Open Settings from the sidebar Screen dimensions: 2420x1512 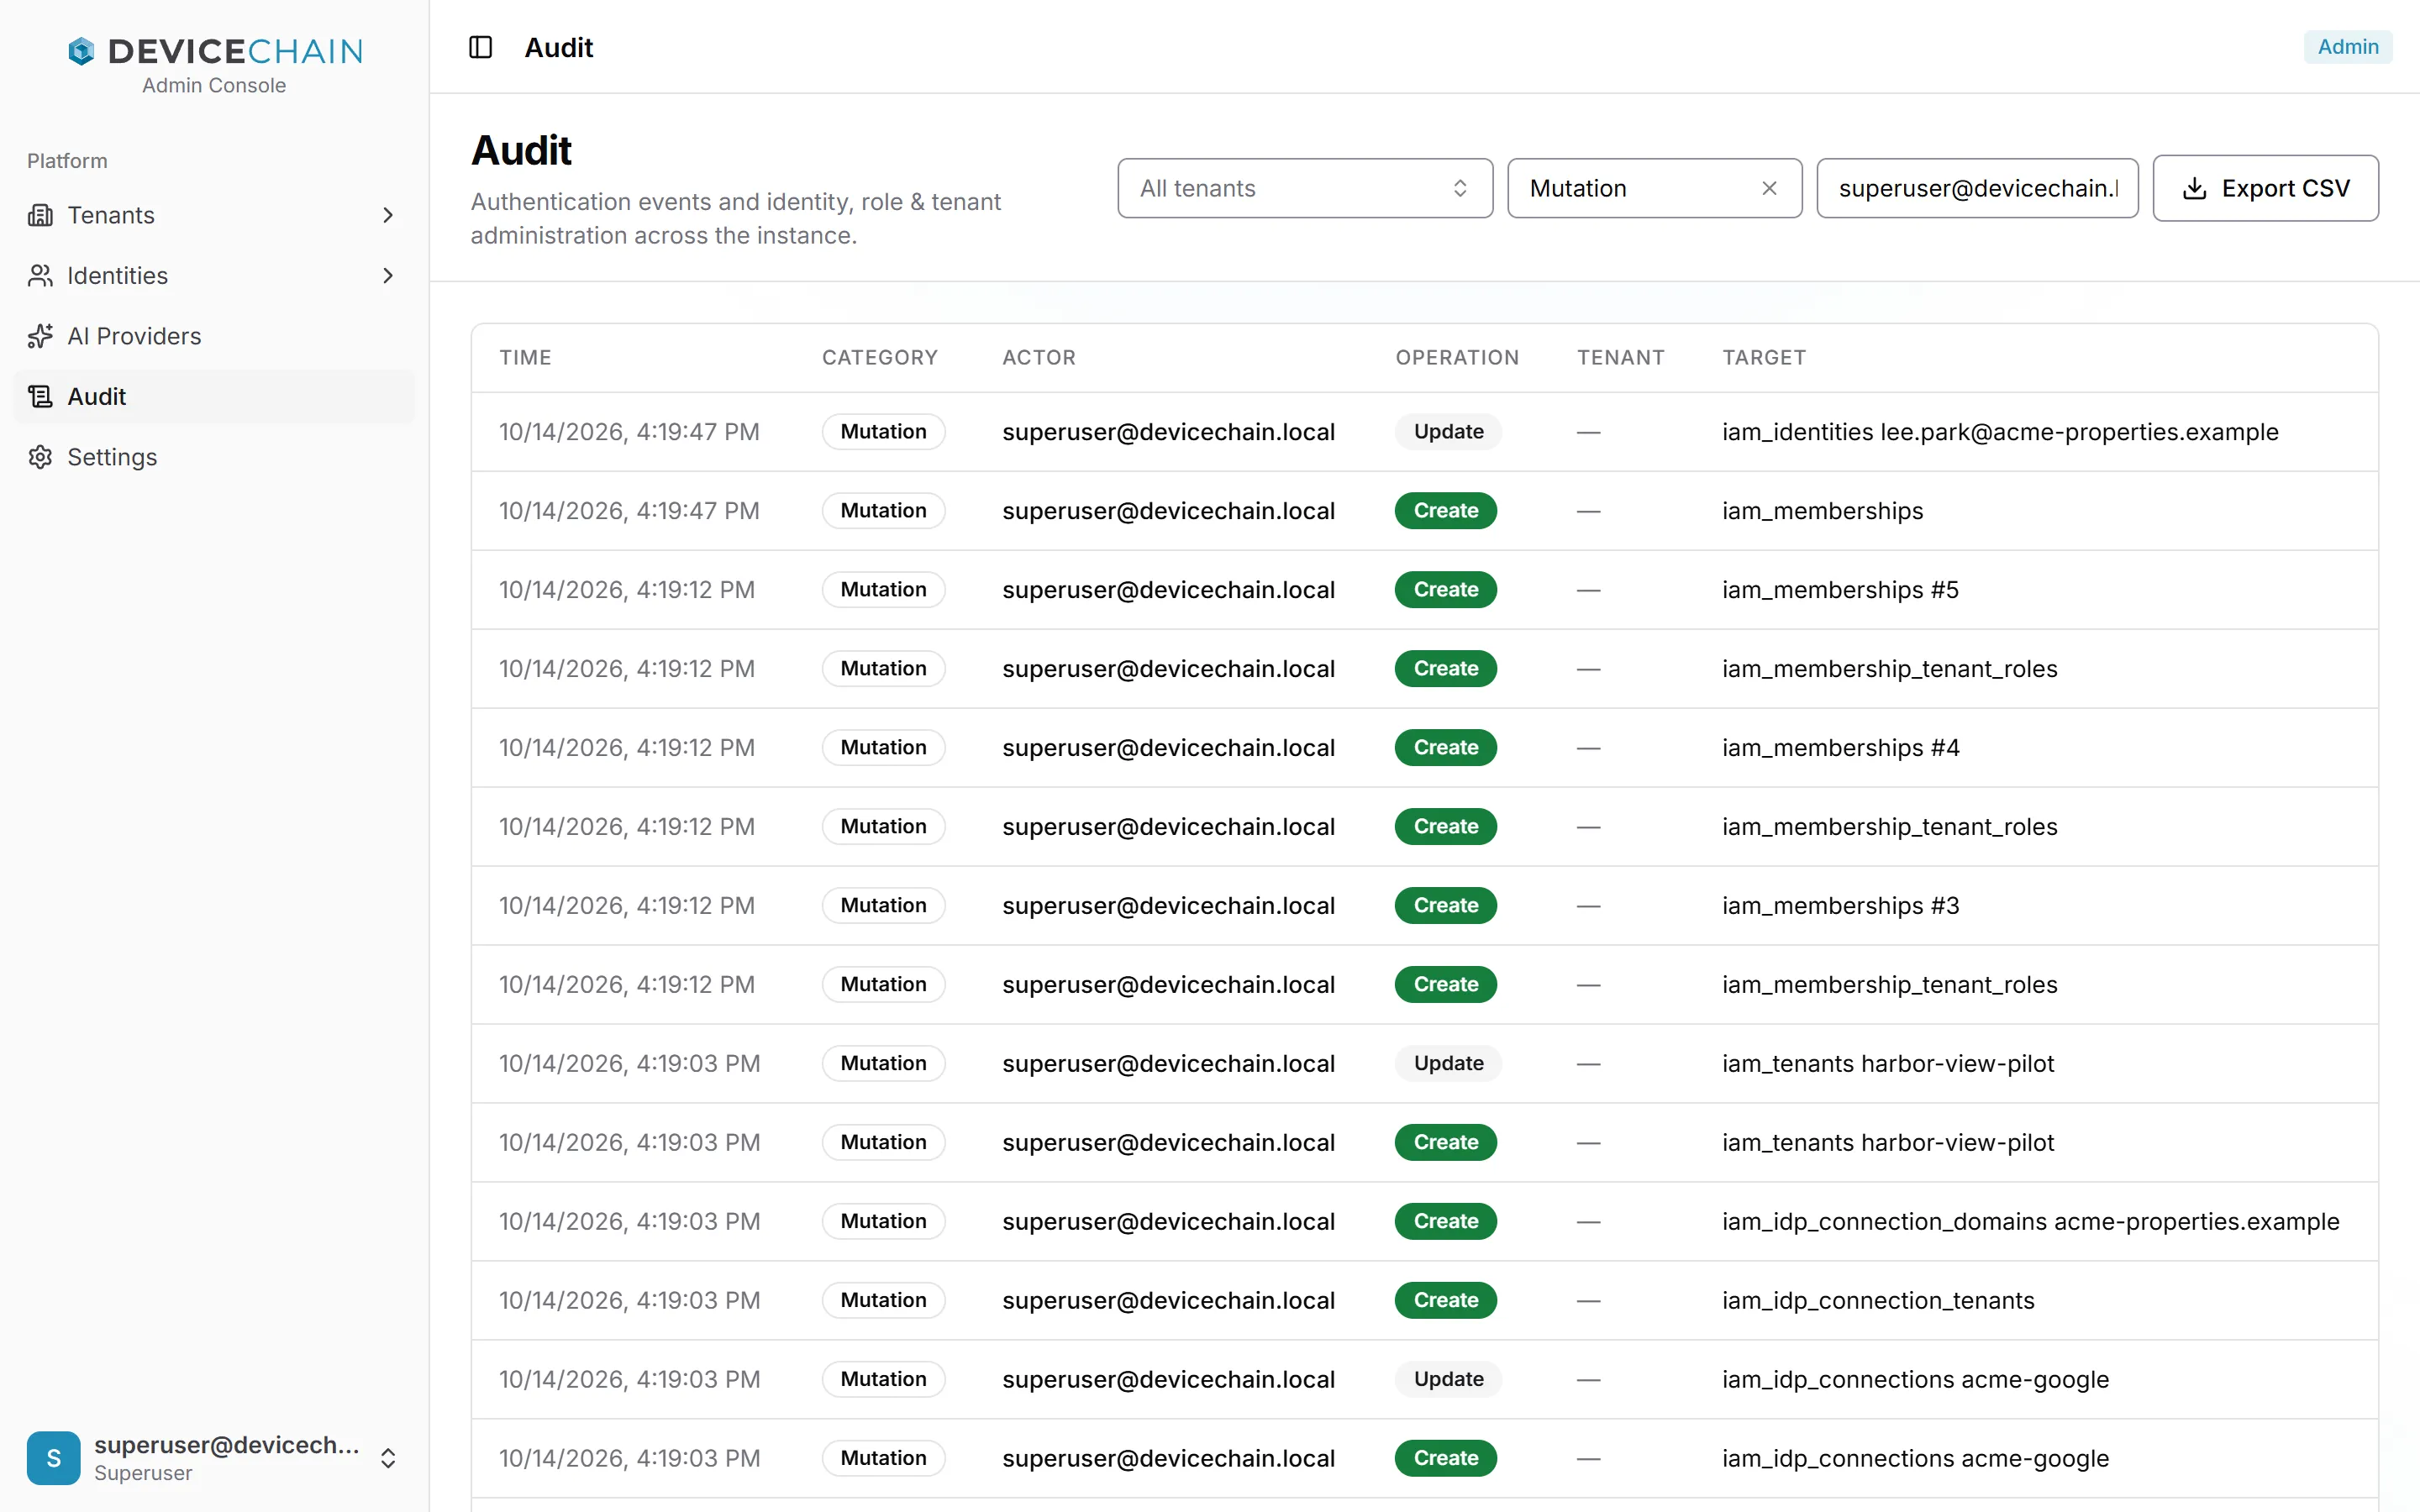(214, 457)
